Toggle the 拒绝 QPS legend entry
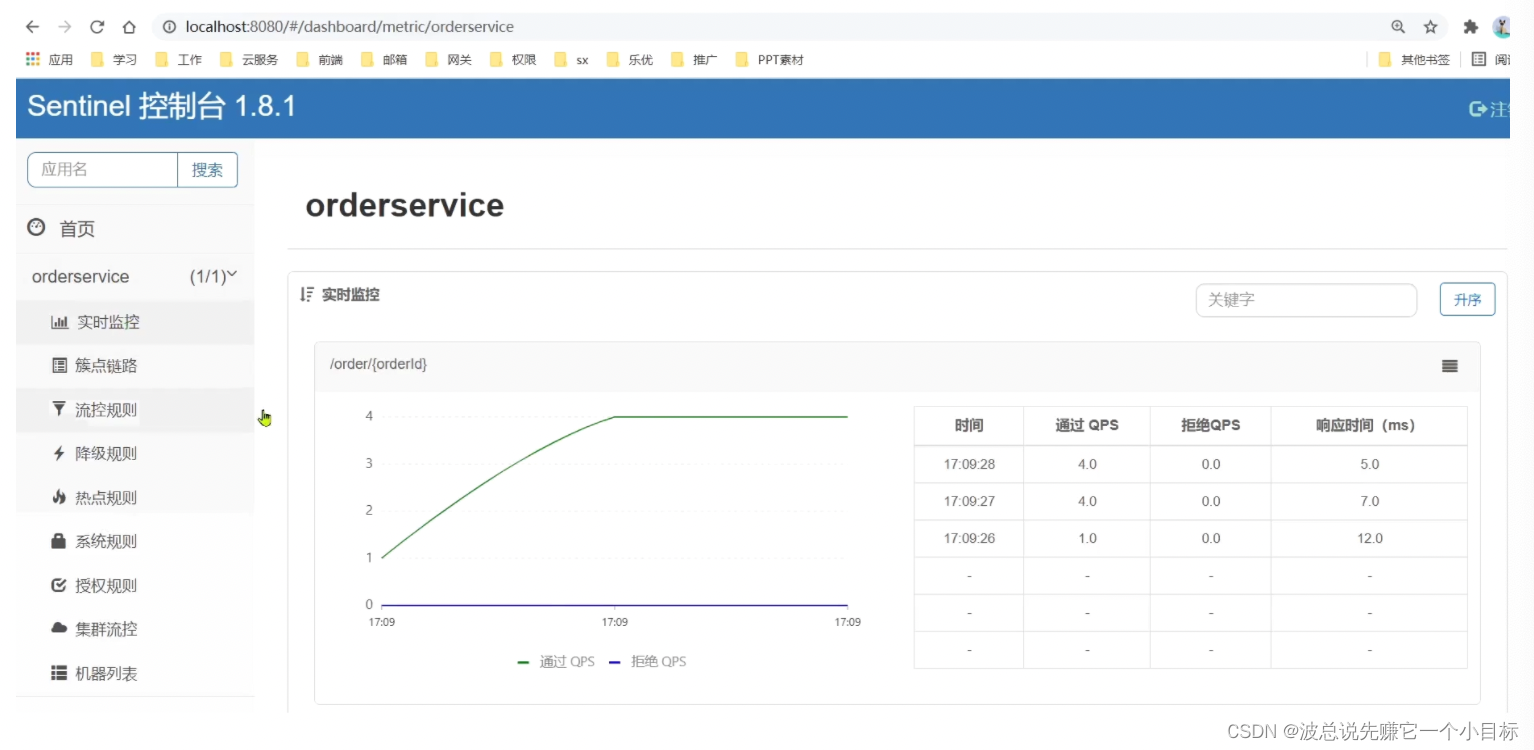The height and width of the screenshot is (750, 1534). [647, 661]
